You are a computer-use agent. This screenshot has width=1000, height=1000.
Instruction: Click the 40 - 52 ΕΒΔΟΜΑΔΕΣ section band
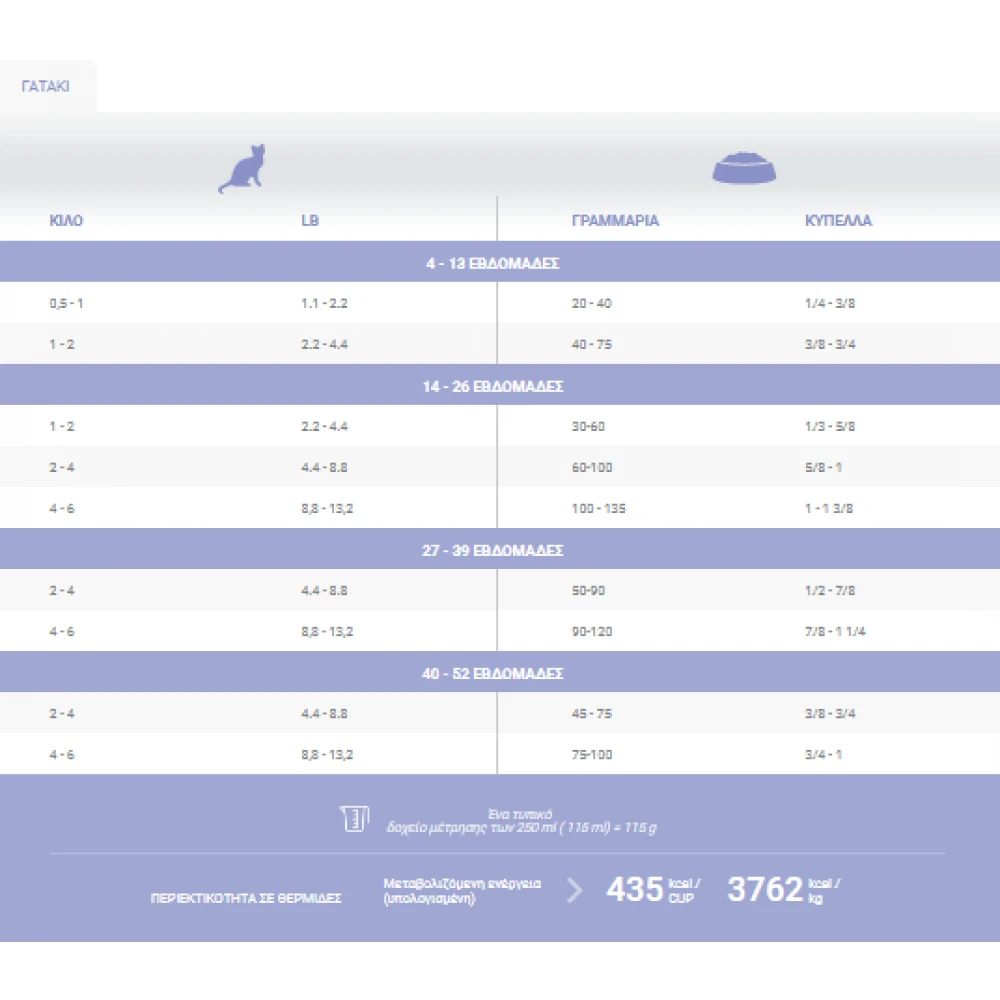tap(492, 674)
